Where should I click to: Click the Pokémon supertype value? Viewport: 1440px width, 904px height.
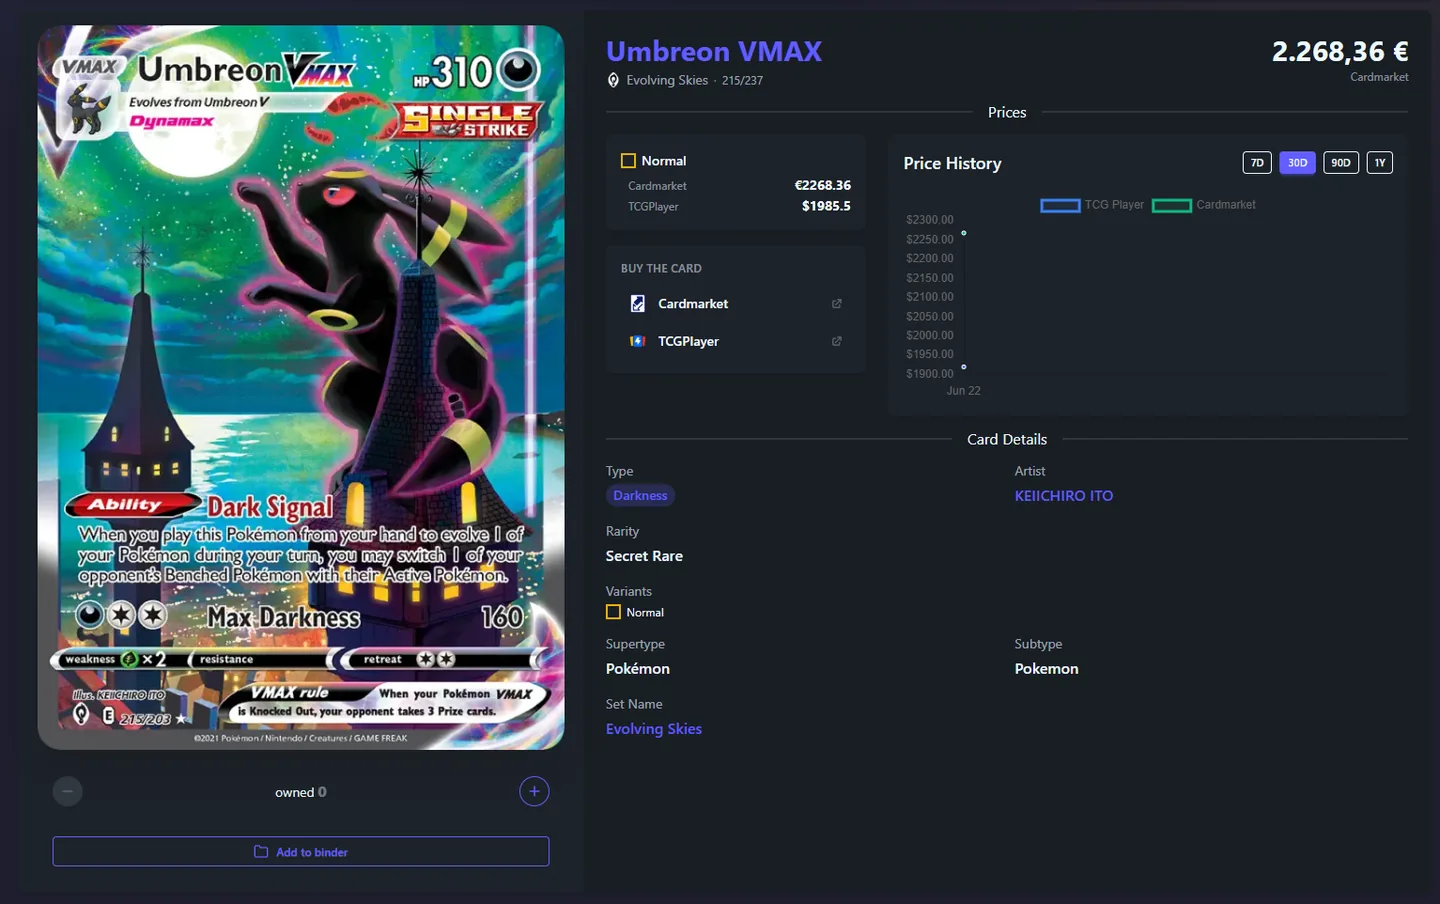(637, 669)
